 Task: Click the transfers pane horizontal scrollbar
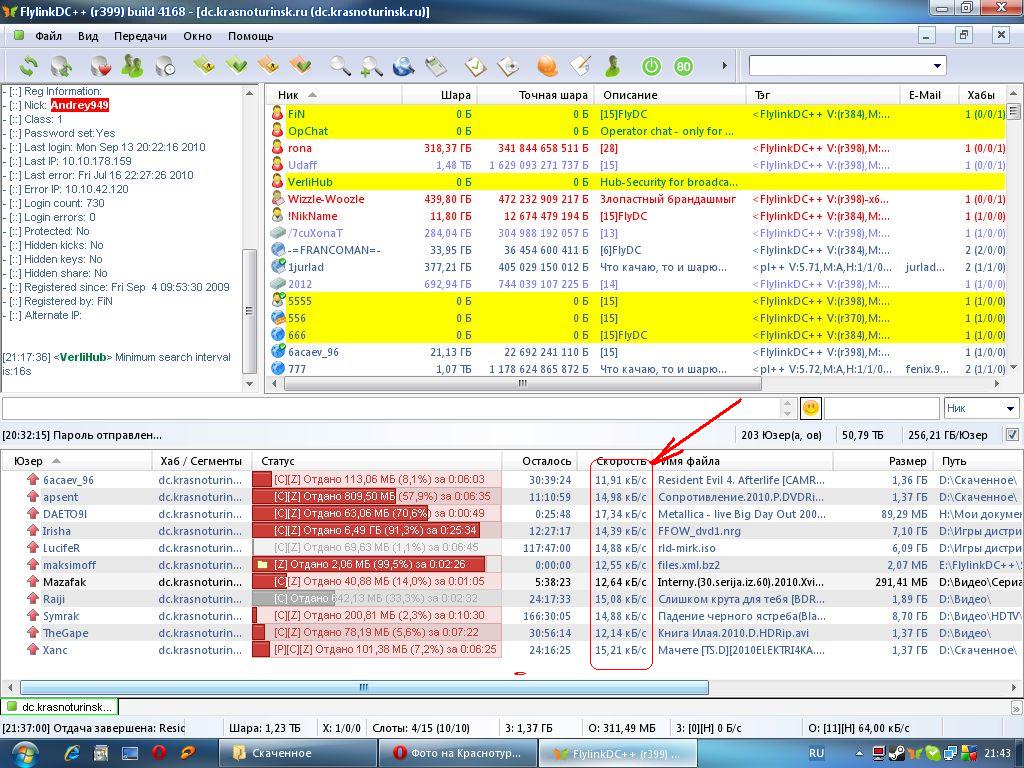pos(364,687)
